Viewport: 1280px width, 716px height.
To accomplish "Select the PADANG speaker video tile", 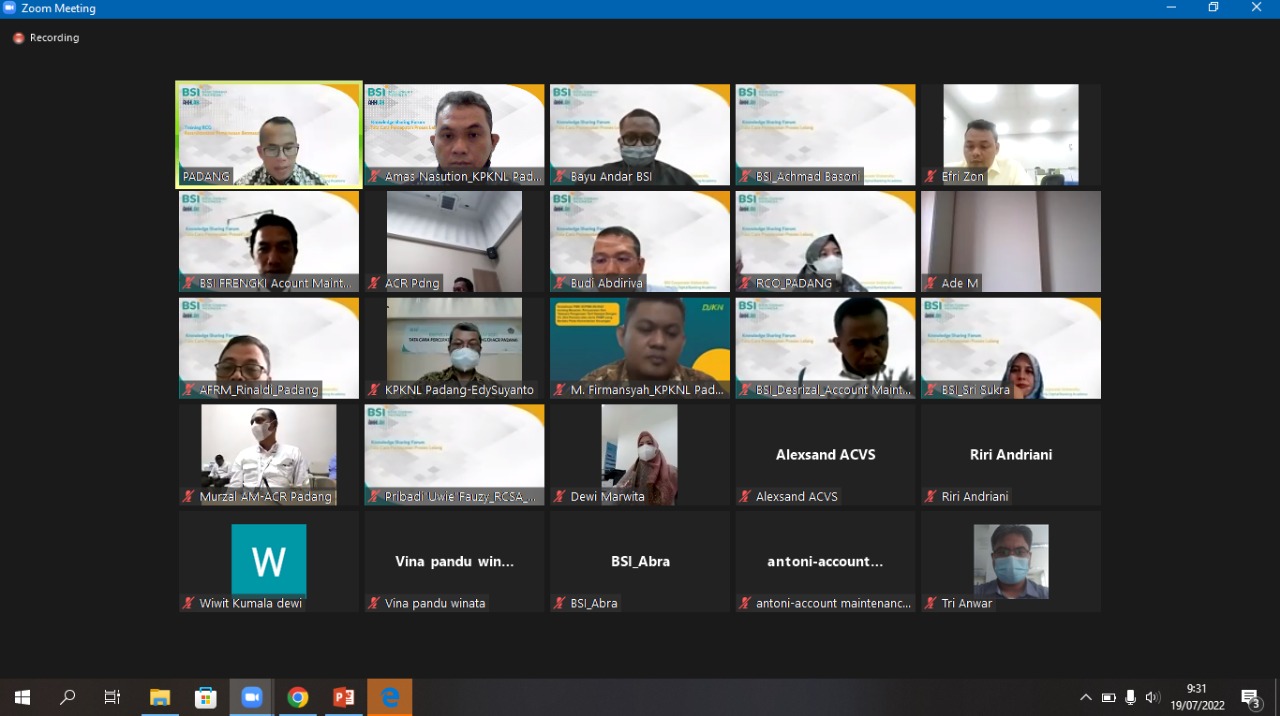I will [269, 135].
